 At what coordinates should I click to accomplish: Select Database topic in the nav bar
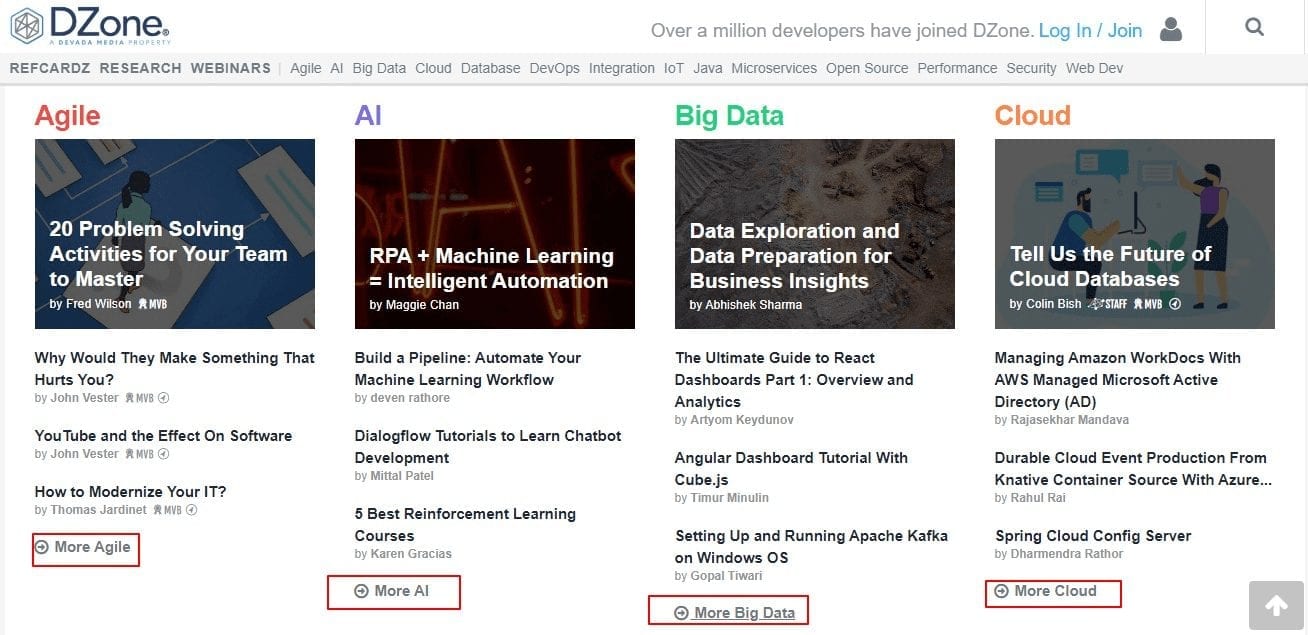(x=491, y=68)
